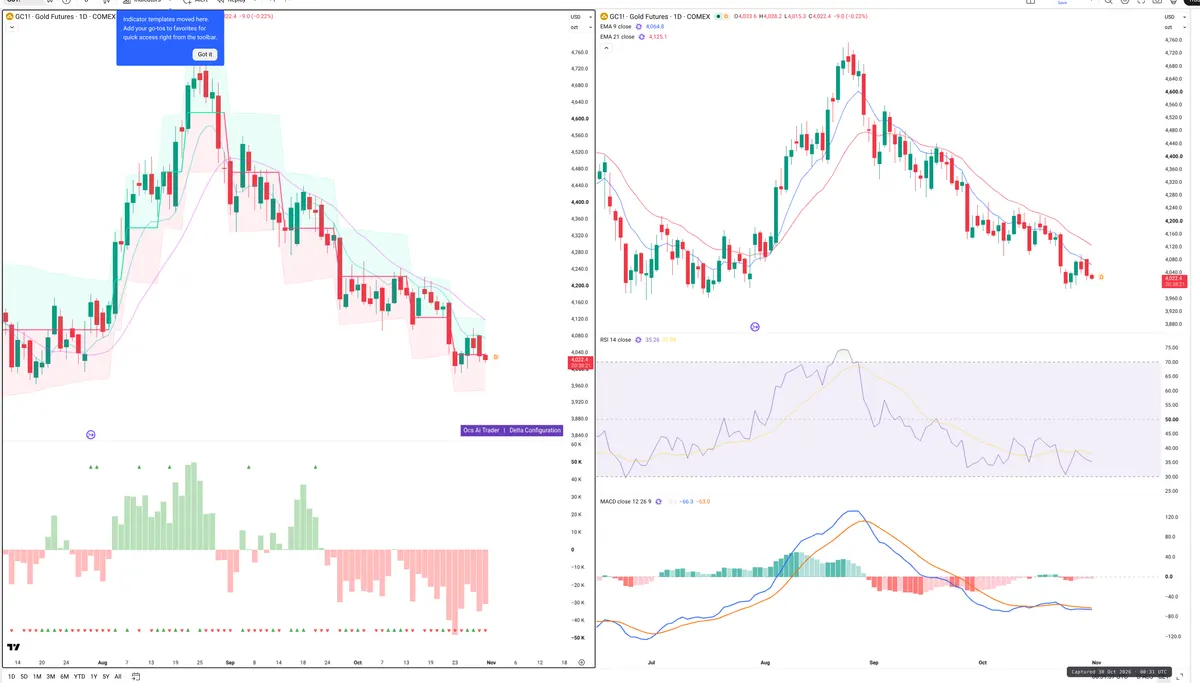The width and height of the screenshot is (1200, 683).
Task: Select the RSI 14 close legend
Action: 615,340
